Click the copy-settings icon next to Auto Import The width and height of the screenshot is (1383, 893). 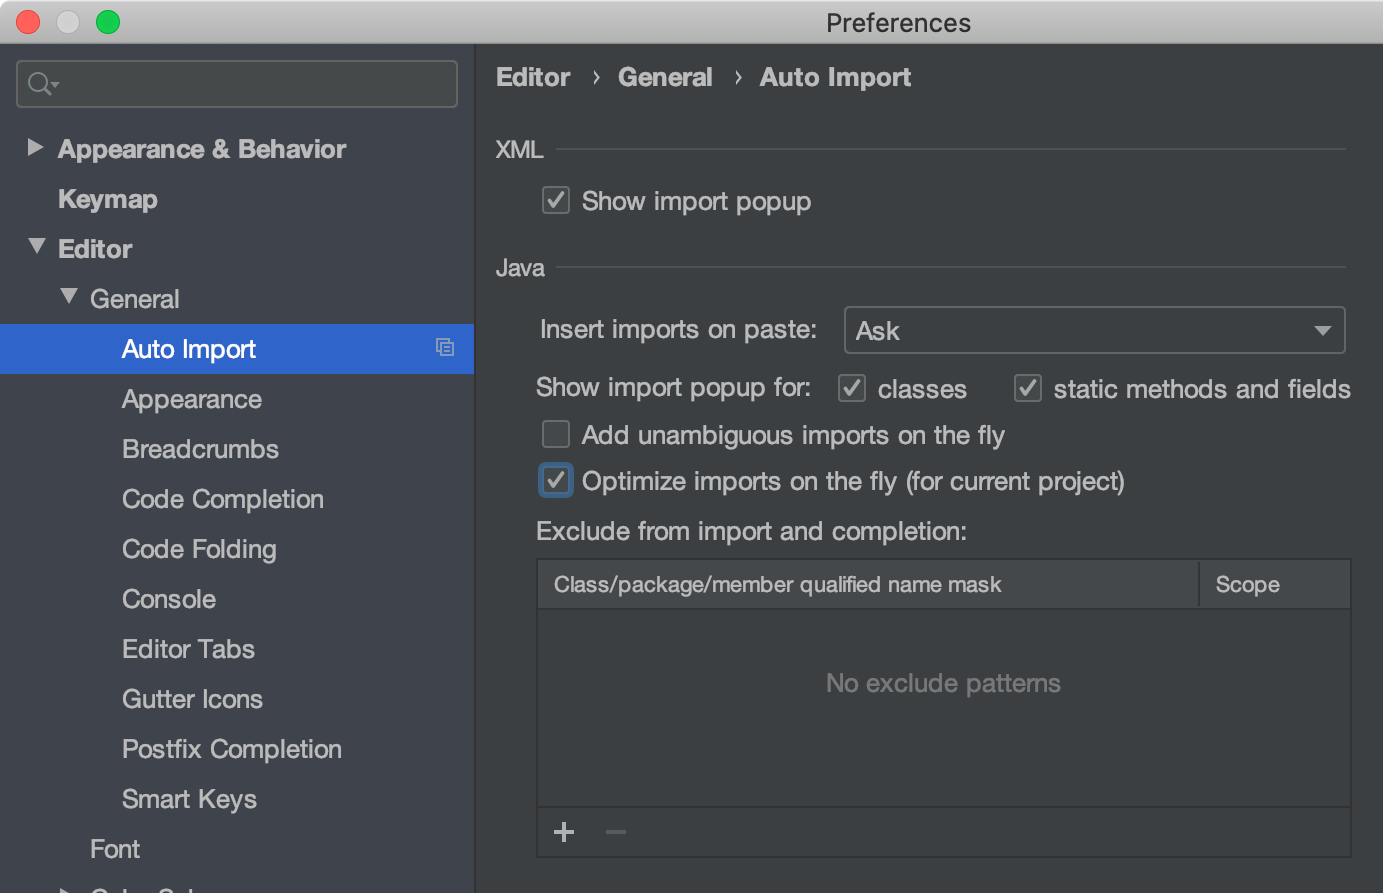[x=443, y=346]
